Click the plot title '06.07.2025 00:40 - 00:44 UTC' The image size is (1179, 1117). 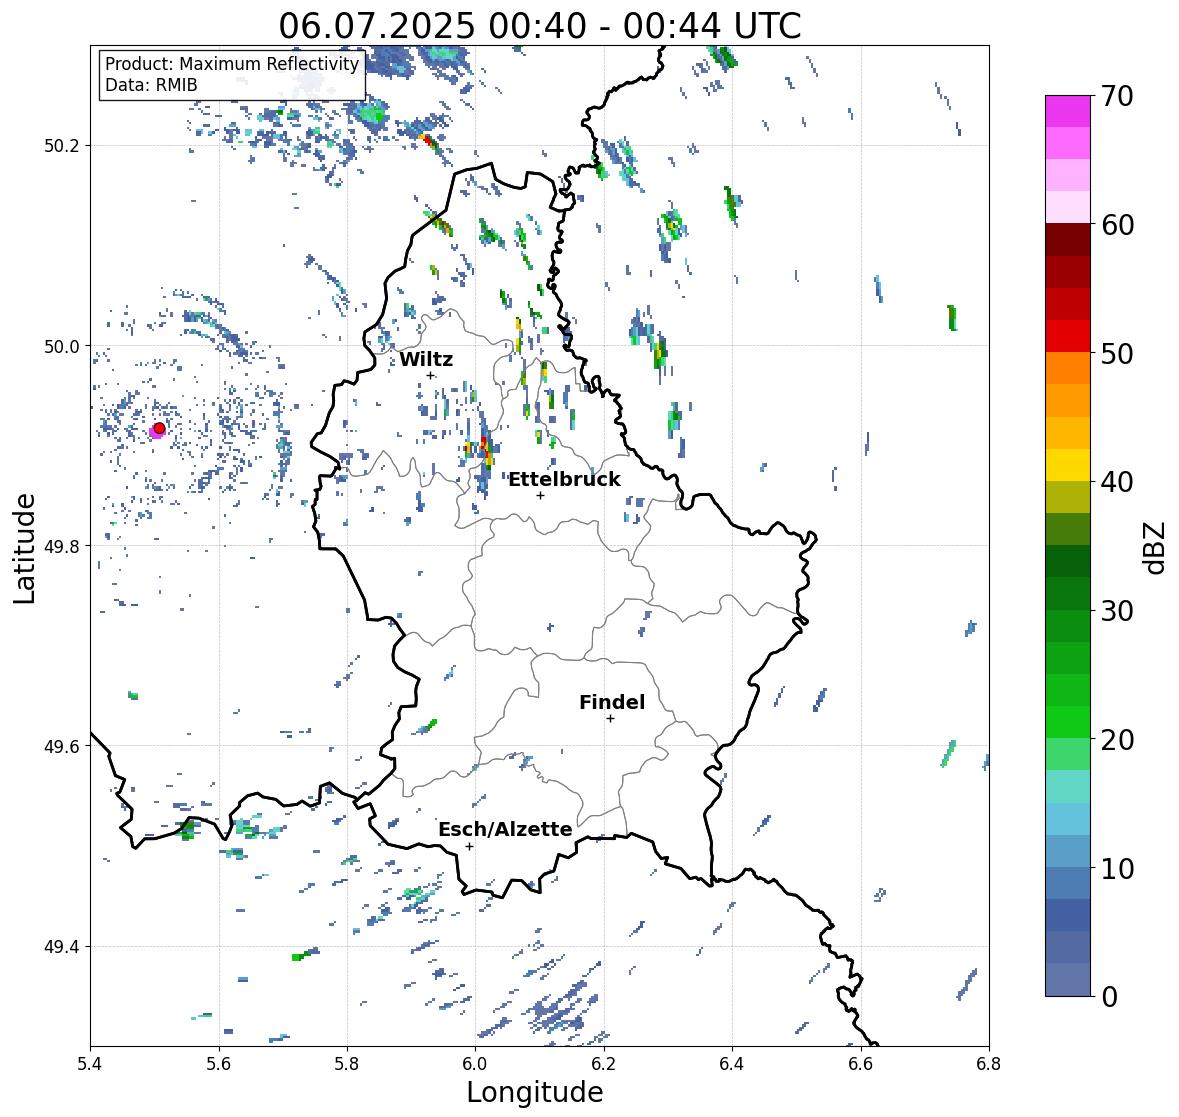(540, 26)
